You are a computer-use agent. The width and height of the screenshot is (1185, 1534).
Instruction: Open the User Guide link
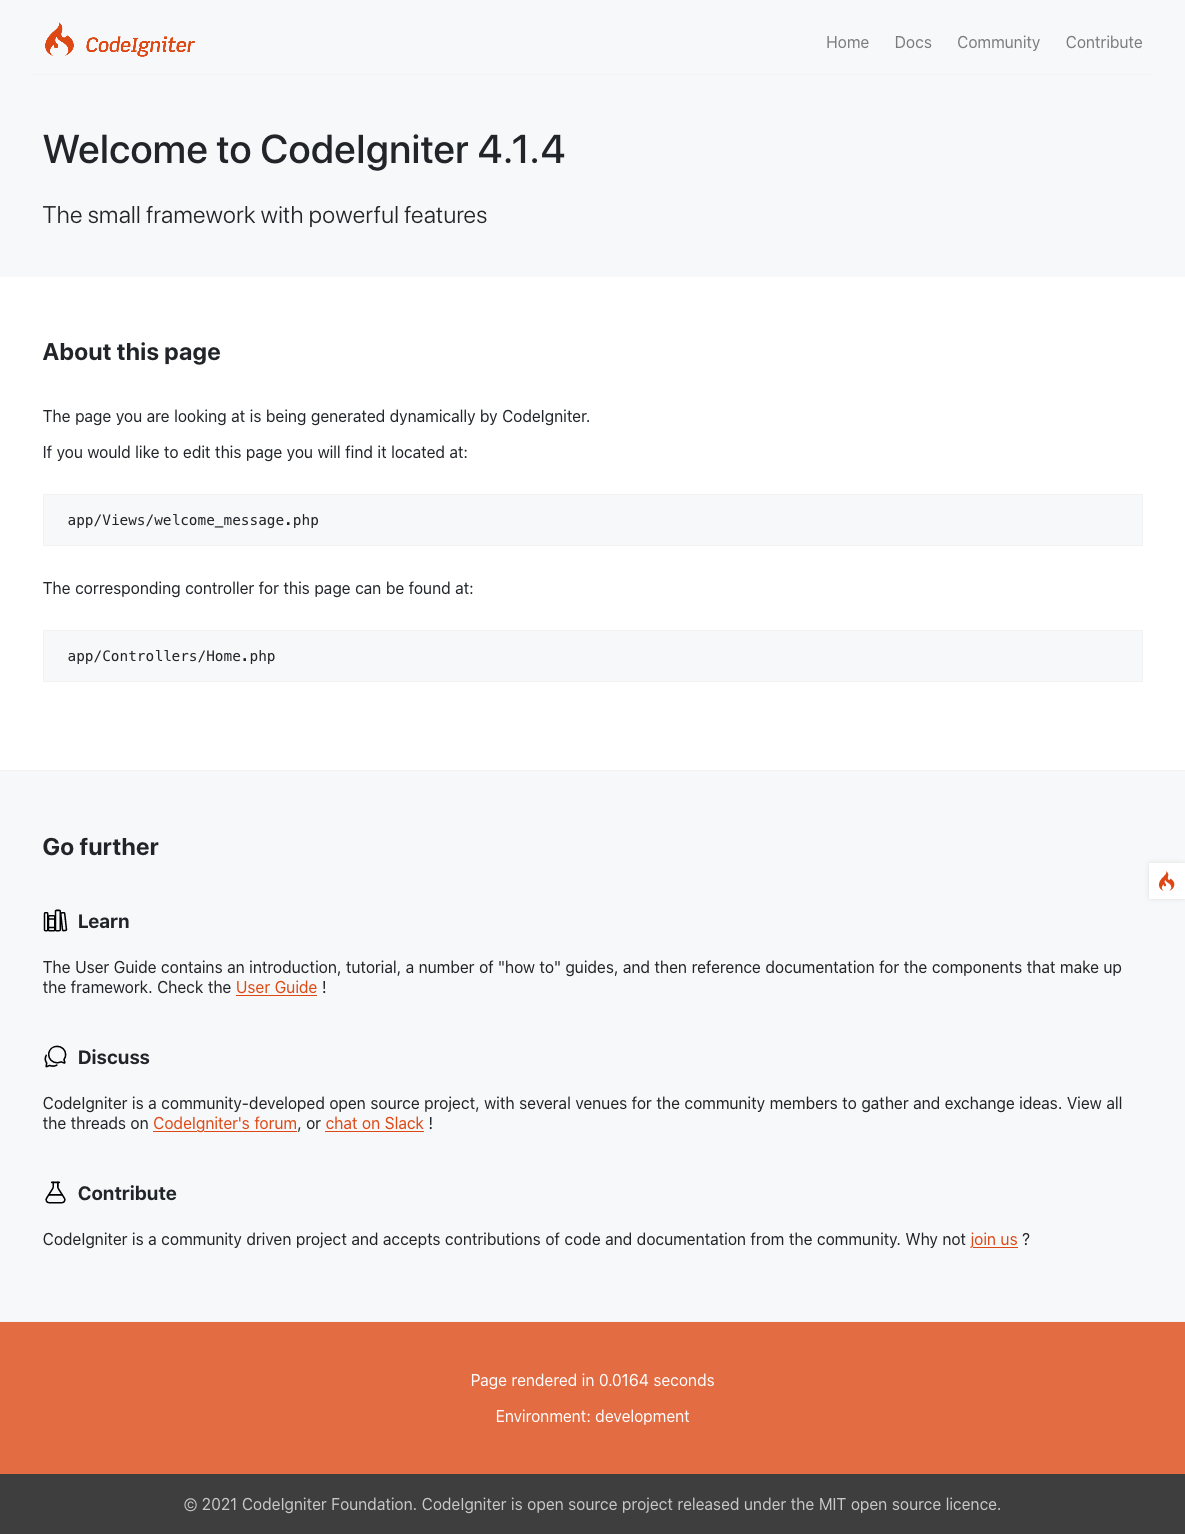[x=276, y=987]
